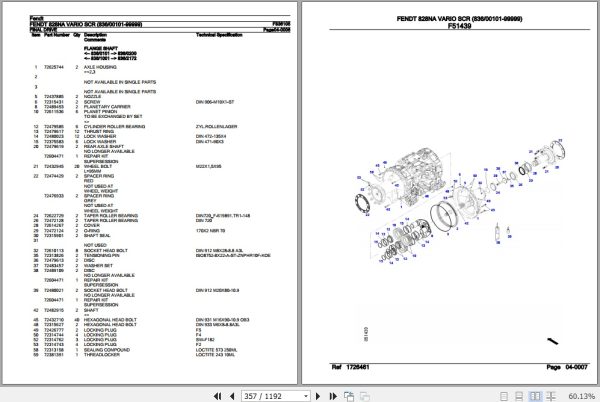Click the right page FENDT 828NA VARIO SCR heading

459,18
